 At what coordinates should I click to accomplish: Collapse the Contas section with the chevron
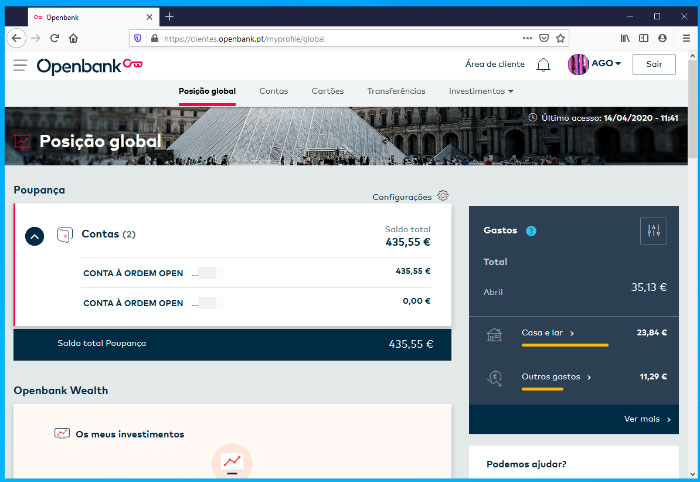(34, 237)
